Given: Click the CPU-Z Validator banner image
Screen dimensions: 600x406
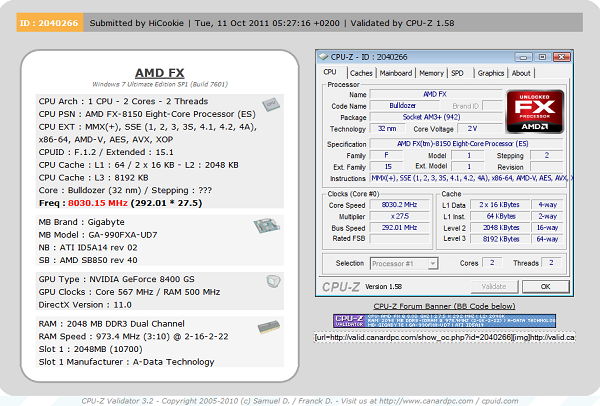Looking at the screenshot, I should tap(444, 321).
